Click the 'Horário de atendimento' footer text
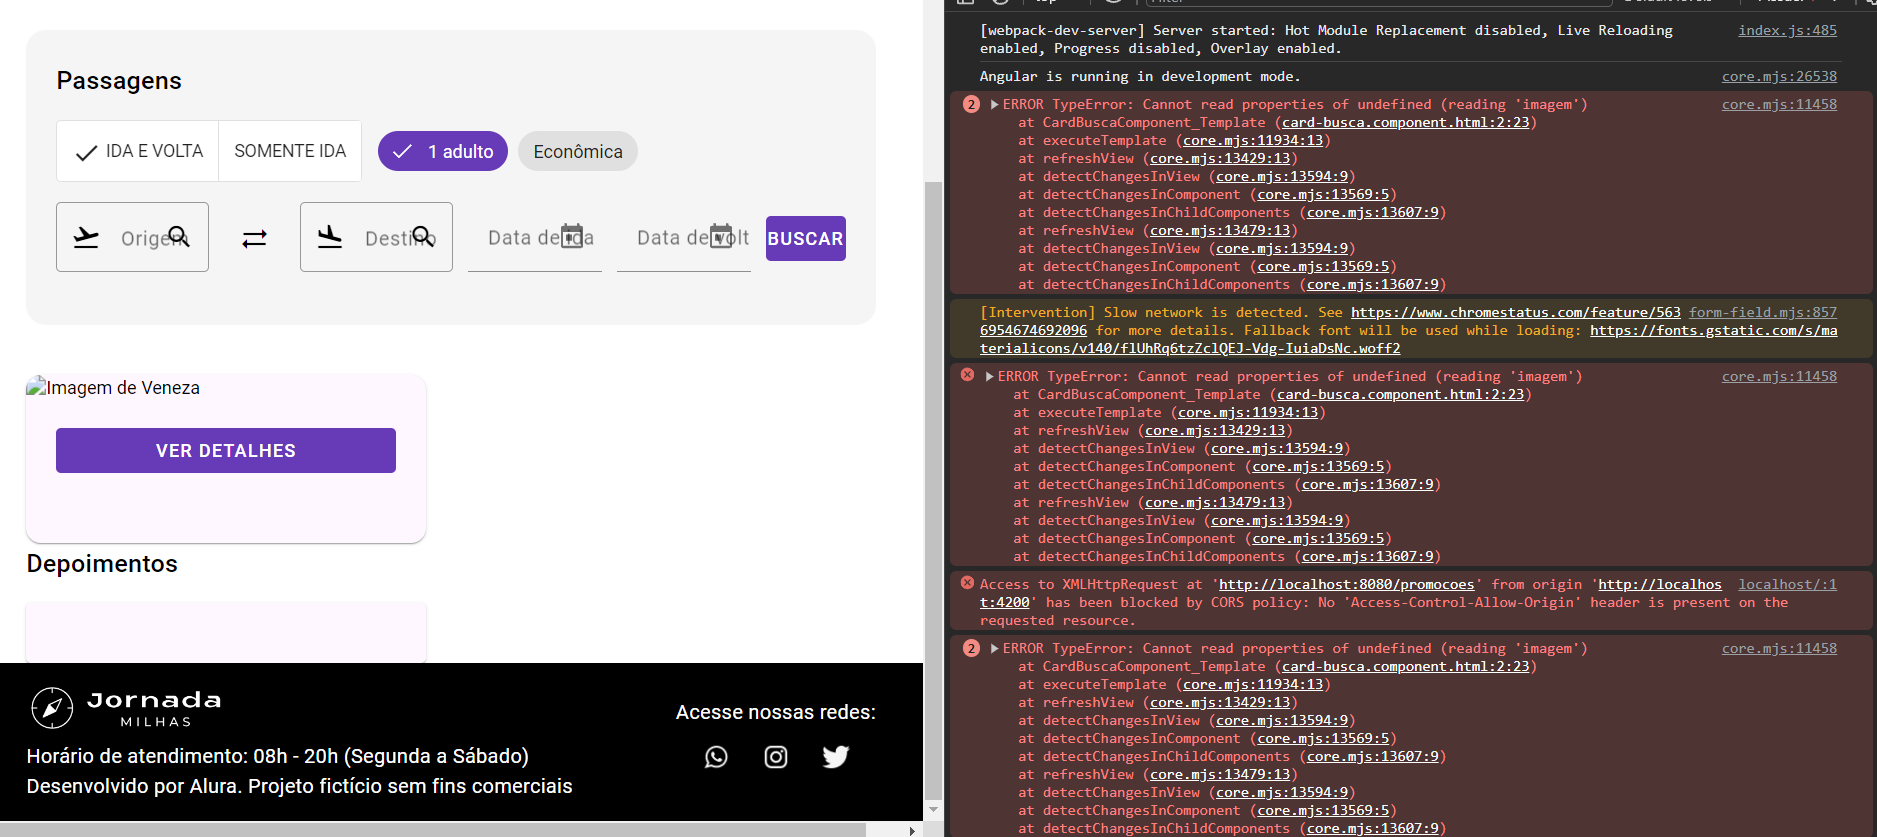1877x837 pixels. tap(278, 756)
